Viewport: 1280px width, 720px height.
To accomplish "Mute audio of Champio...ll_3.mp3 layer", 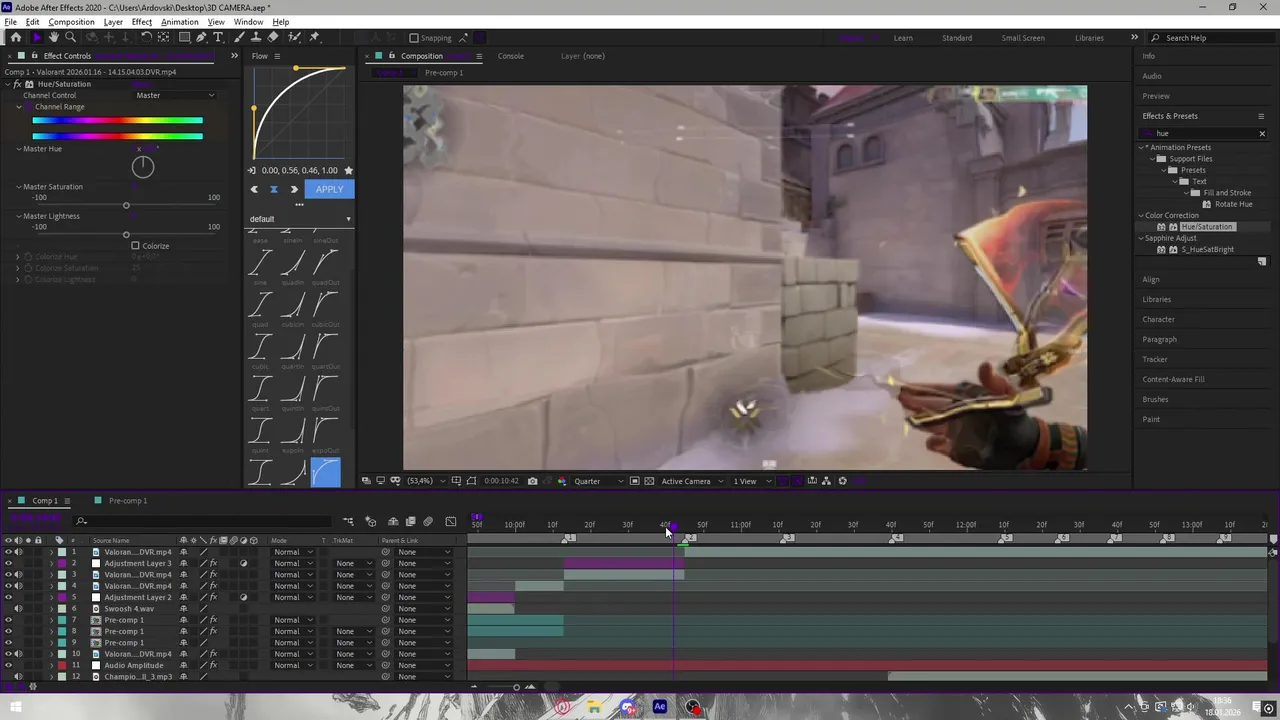I will click(18, 677).
